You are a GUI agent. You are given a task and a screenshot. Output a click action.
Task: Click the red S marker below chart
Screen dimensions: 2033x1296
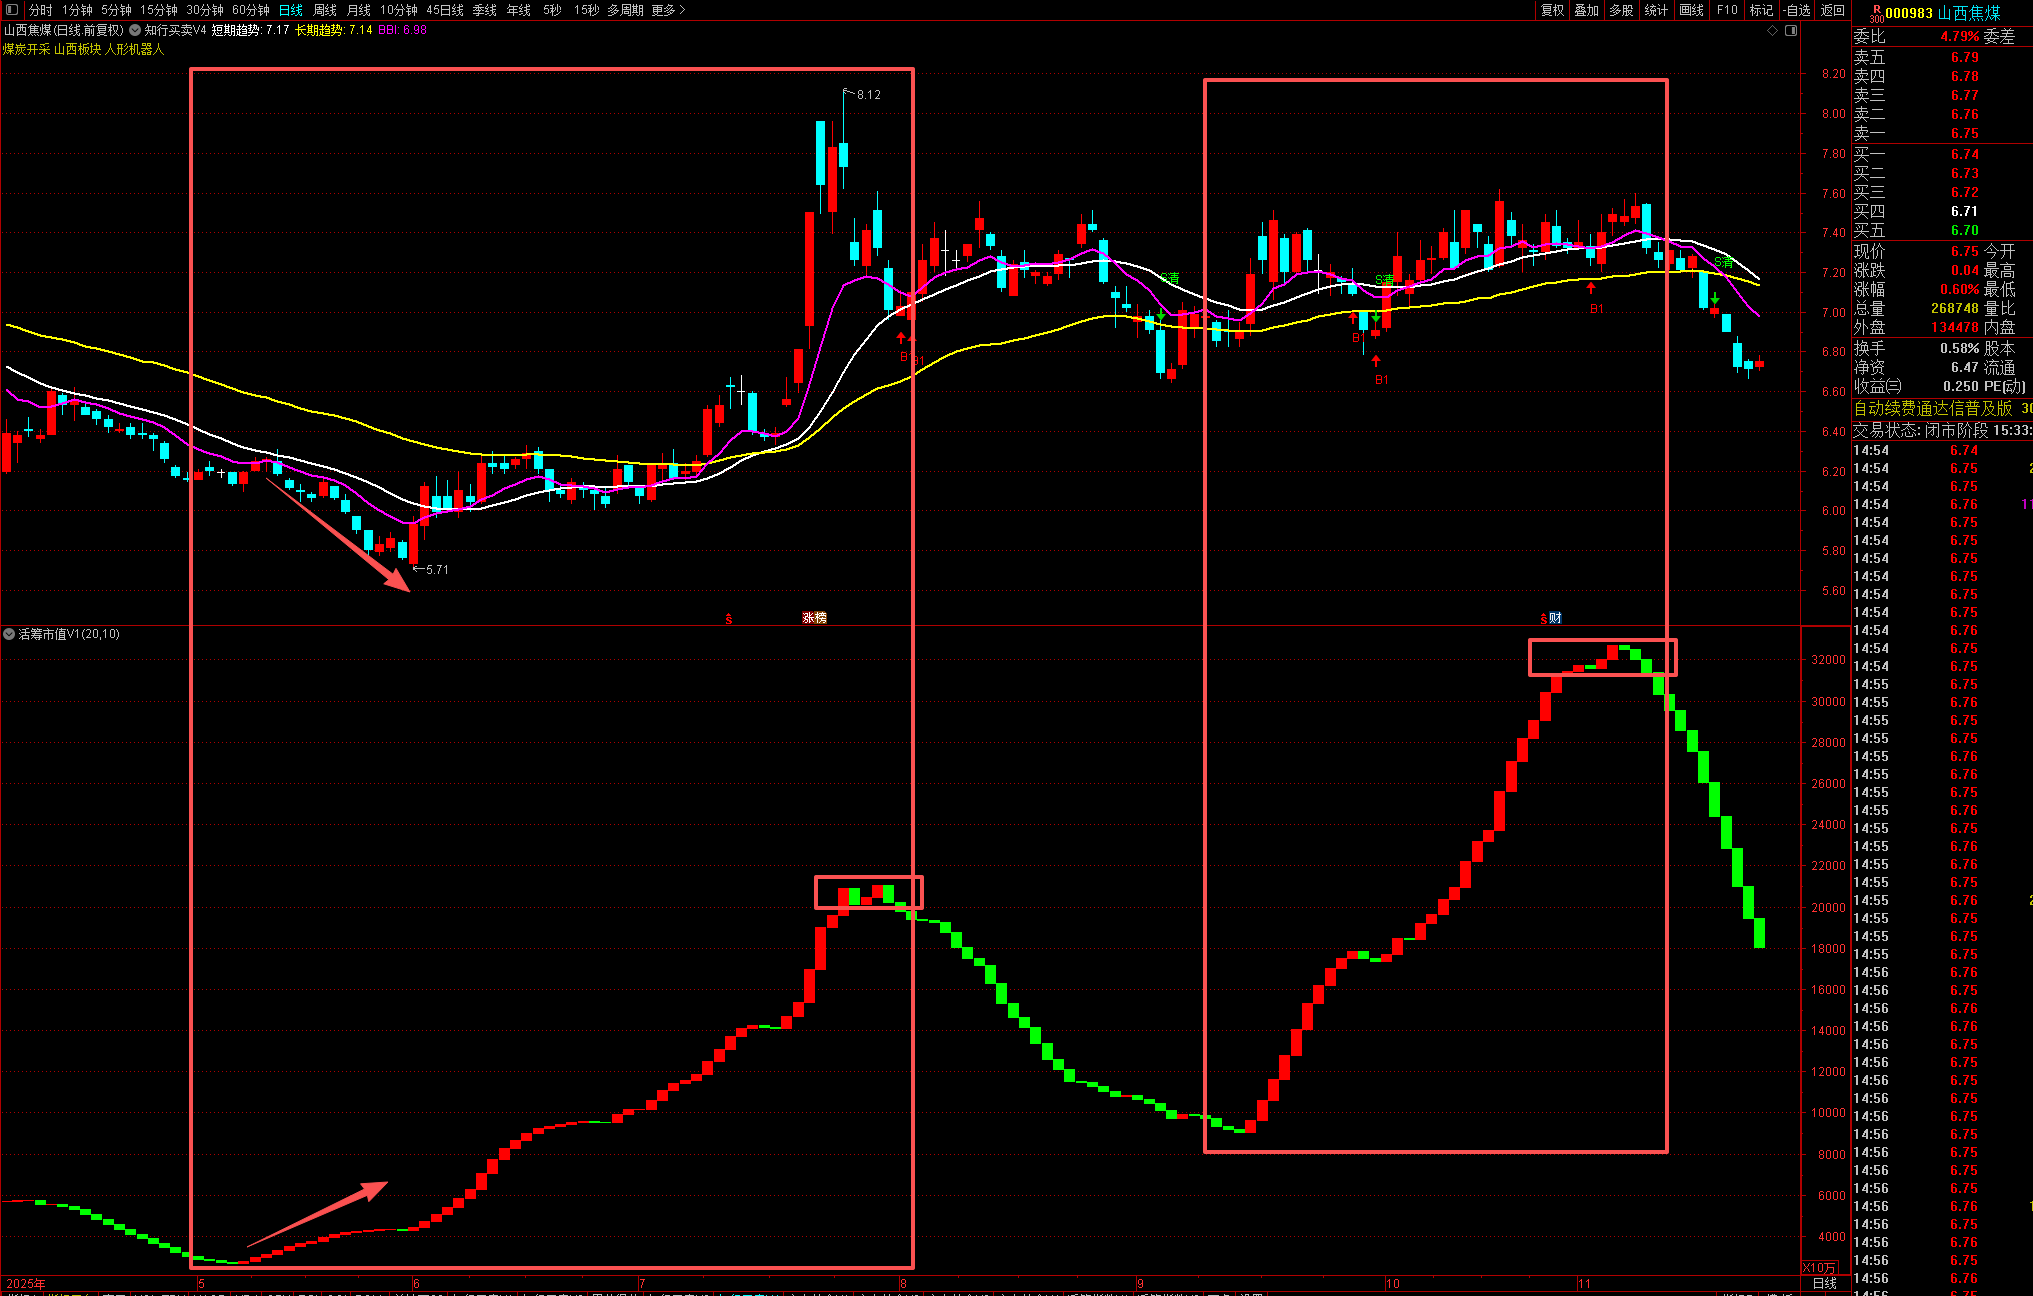click(728, 619)
